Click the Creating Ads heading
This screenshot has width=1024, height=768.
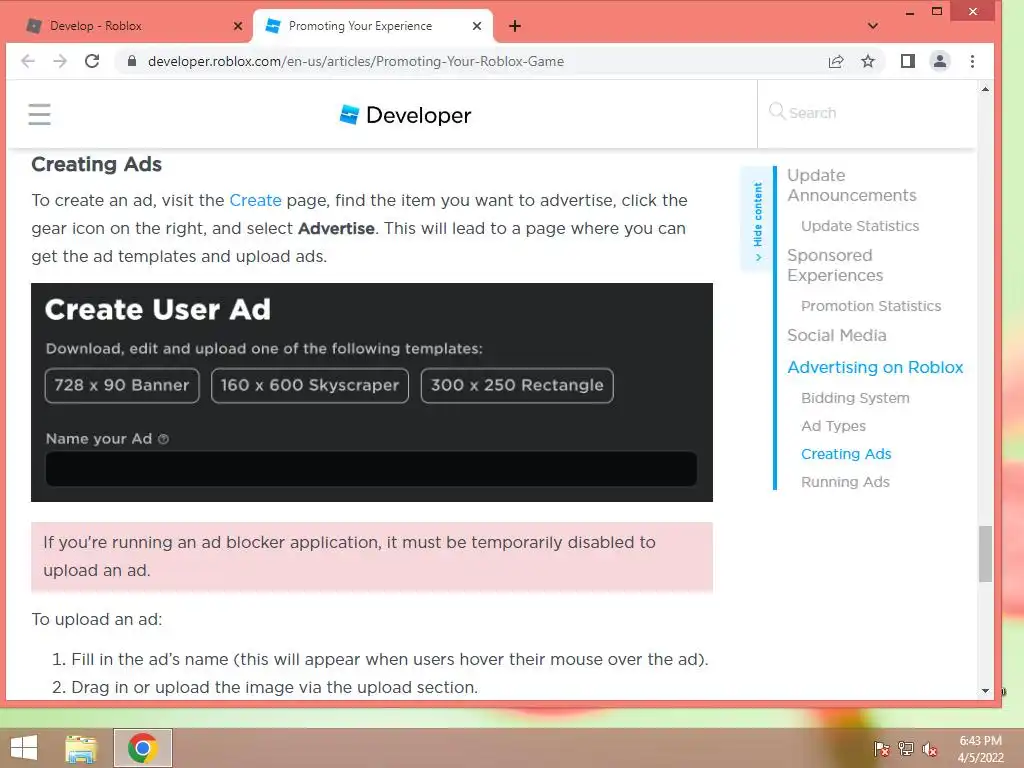97,165
